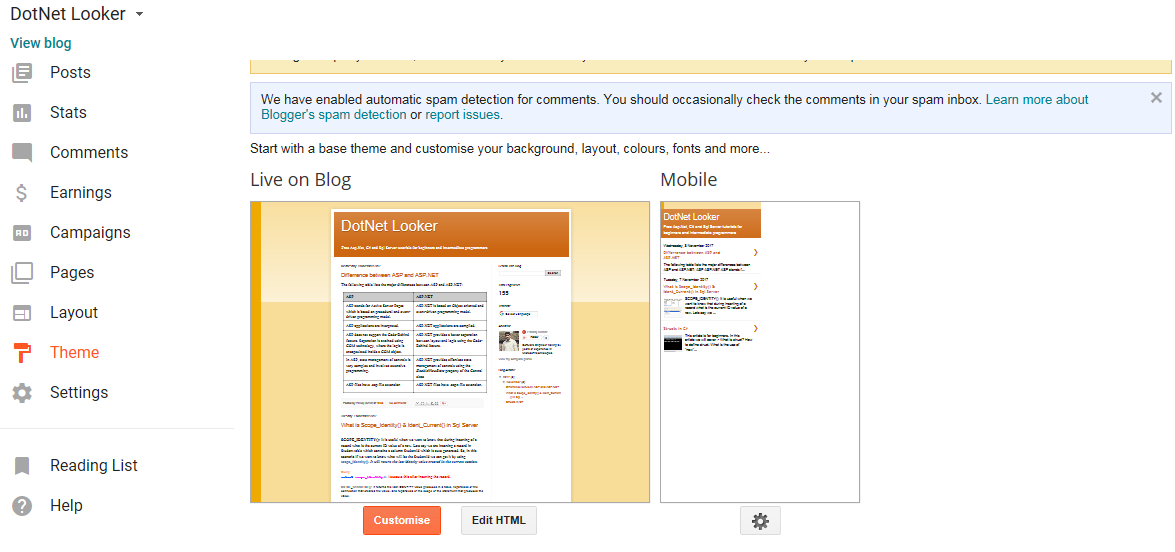The height and width of the screenshot is (552, 1175).
Task: Open mobile theme gear settings button
Action: 760,521
